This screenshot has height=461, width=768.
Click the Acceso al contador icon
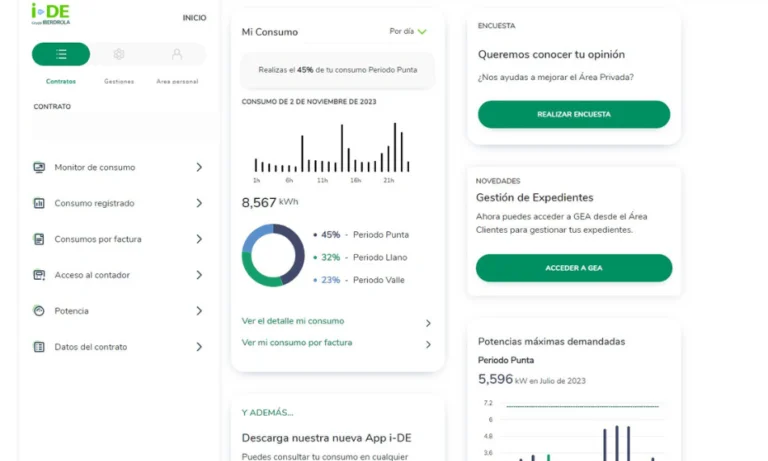click(39, 275)
